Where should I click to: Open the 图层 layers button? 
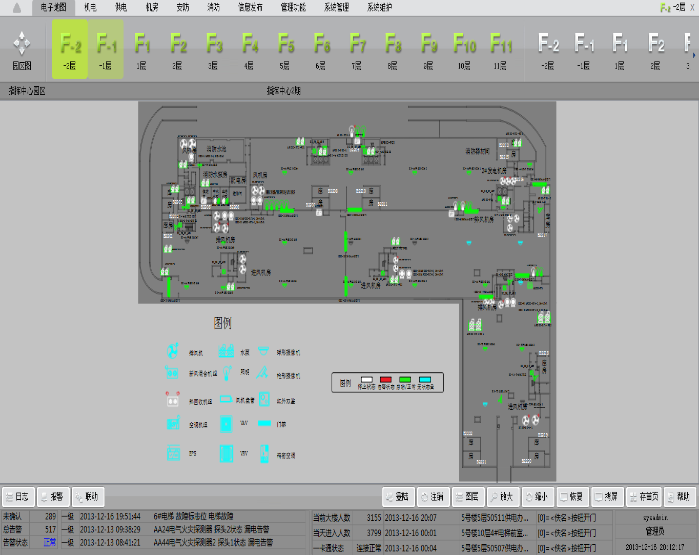pos(468,497)
